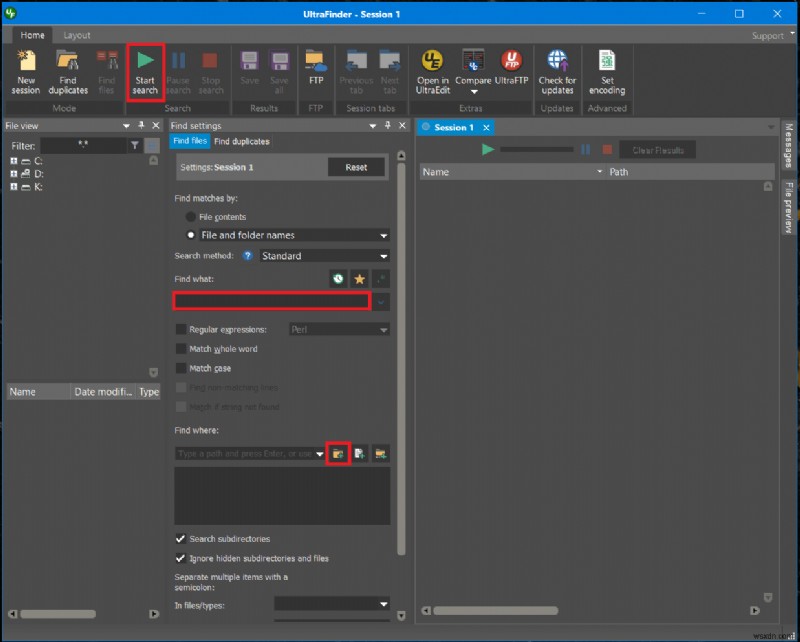Enable the Match case checkbox
The image size is (800, 642).
pos(181,368)
